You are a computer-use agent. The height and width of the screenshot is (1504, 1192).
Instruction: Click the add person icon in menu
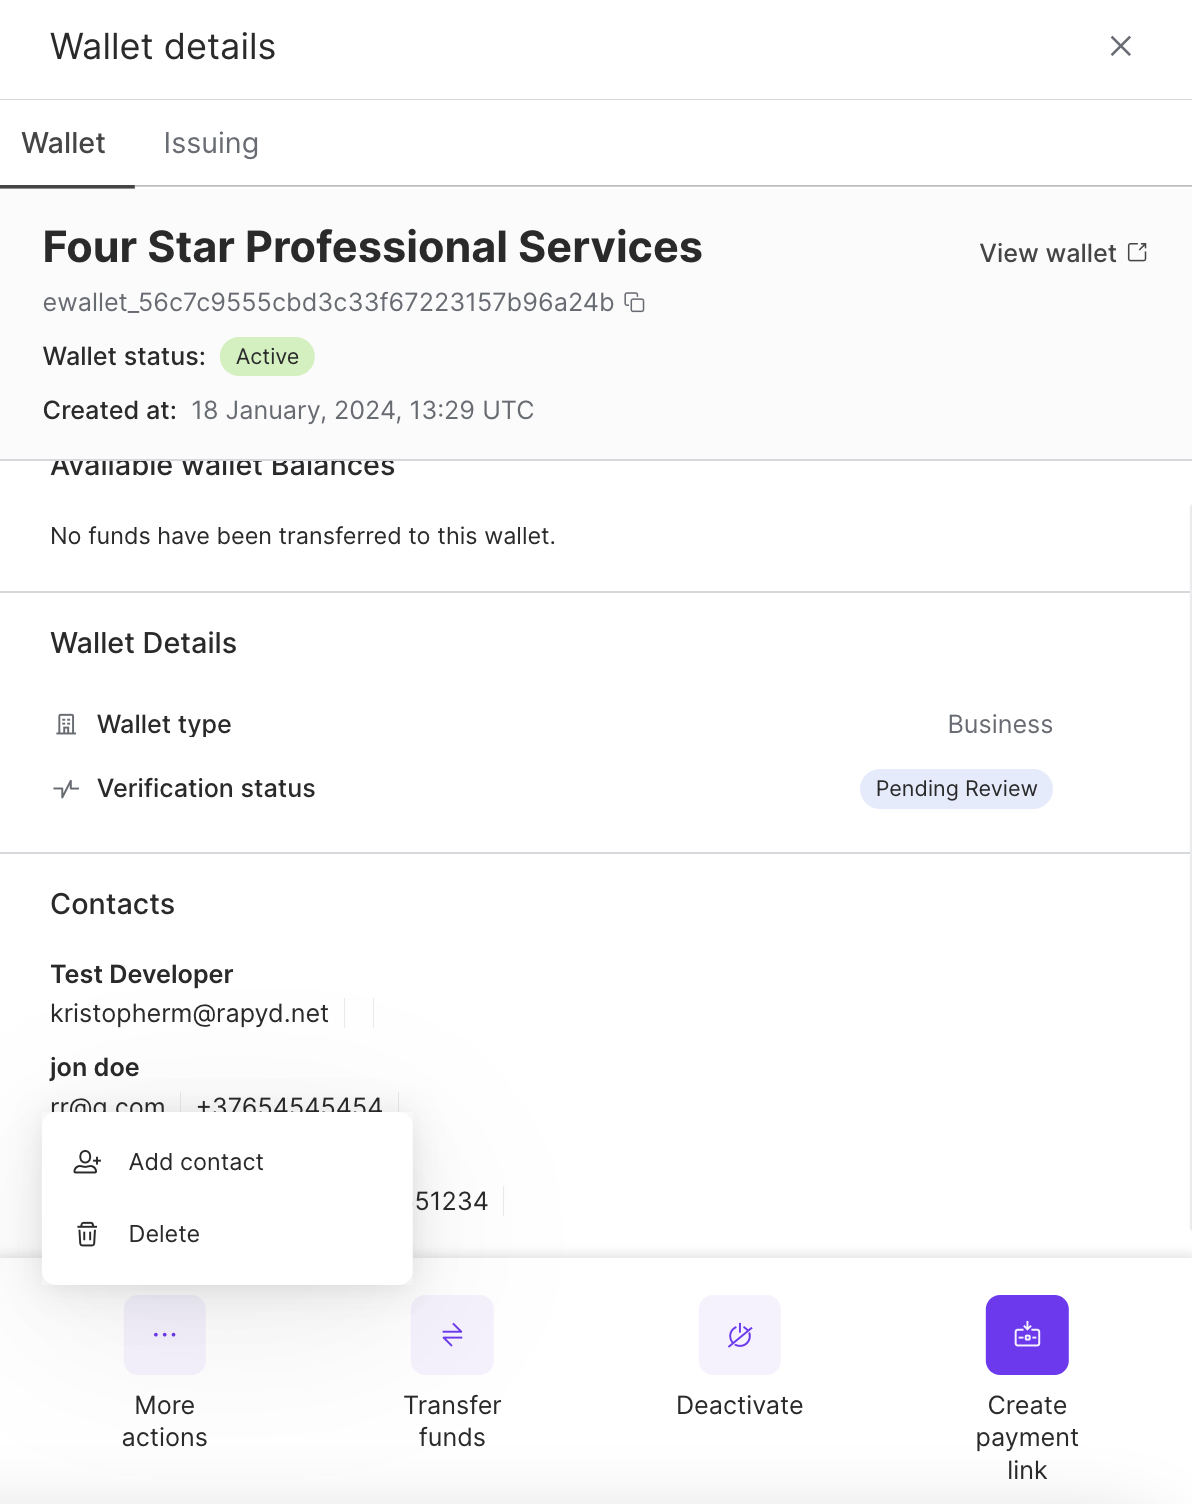(88, 1162)
